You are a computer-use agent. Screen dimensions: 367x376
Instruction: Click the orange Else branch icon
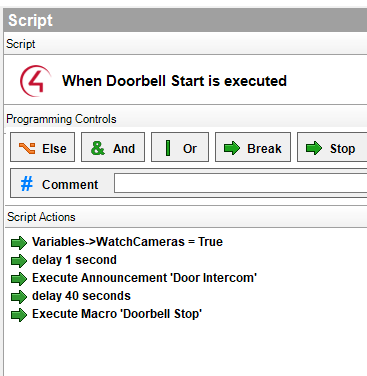click(x=27, y=148)
